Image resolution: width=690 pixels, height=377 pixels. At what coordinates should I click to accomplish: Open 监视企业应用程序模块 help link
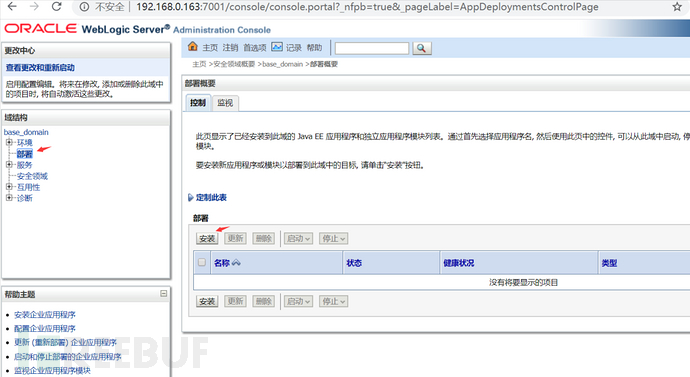52,370
